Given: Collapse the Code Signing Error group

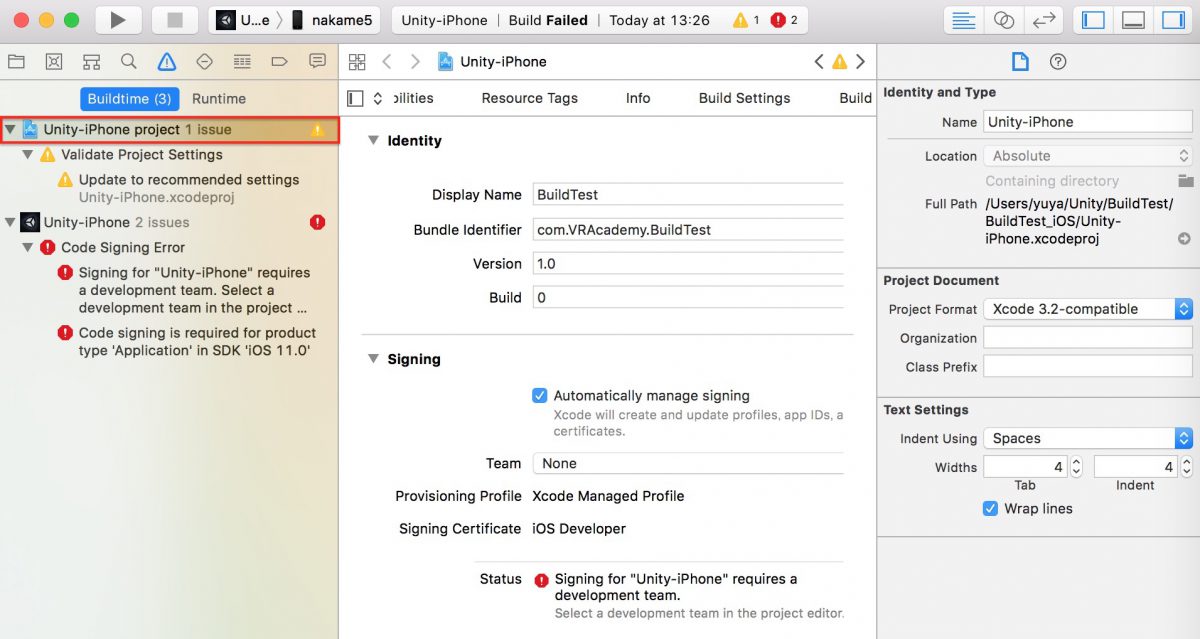Looking at the screenshot, I should coord(28,247).
